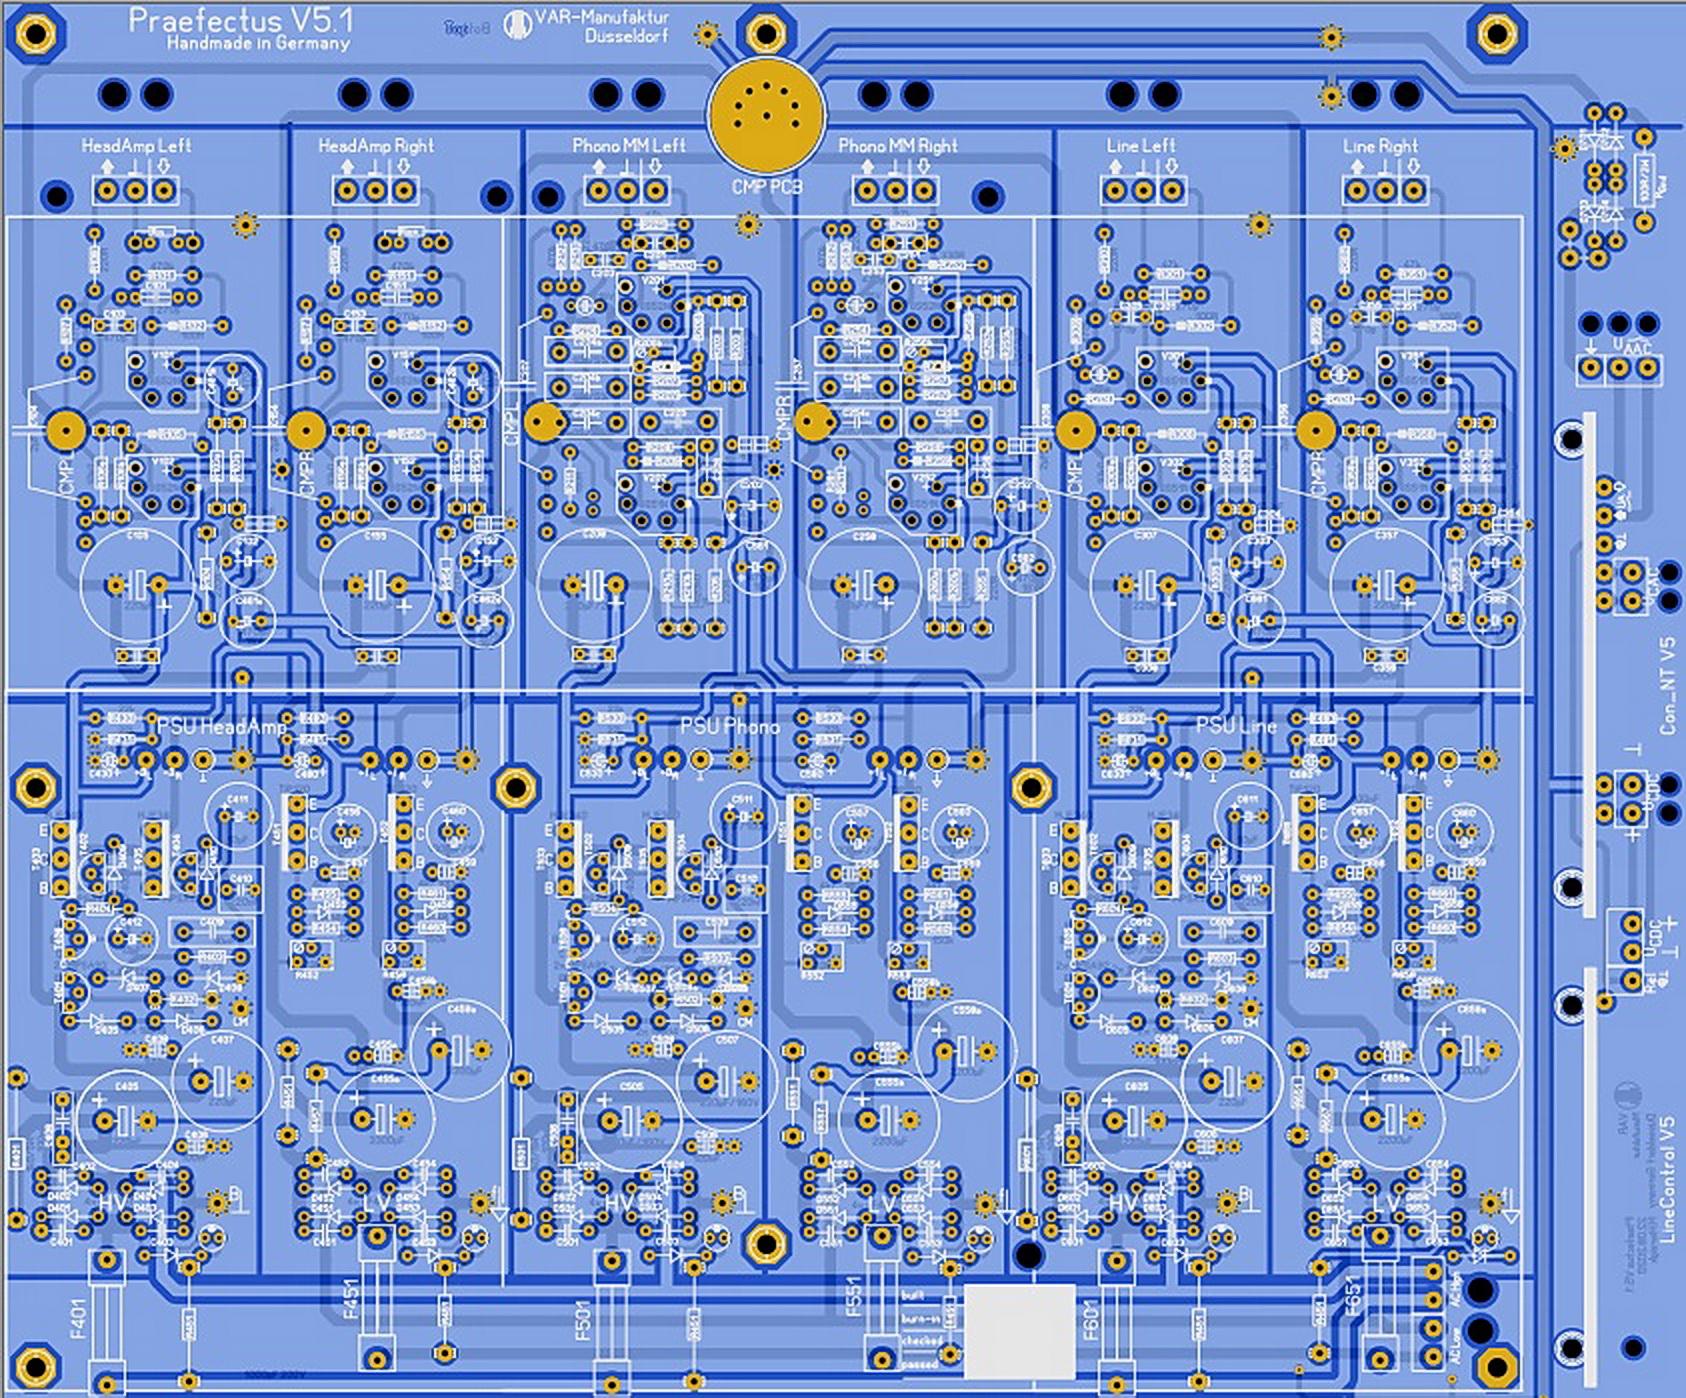Click the Phono MM Right label

[x=897, y=146]
